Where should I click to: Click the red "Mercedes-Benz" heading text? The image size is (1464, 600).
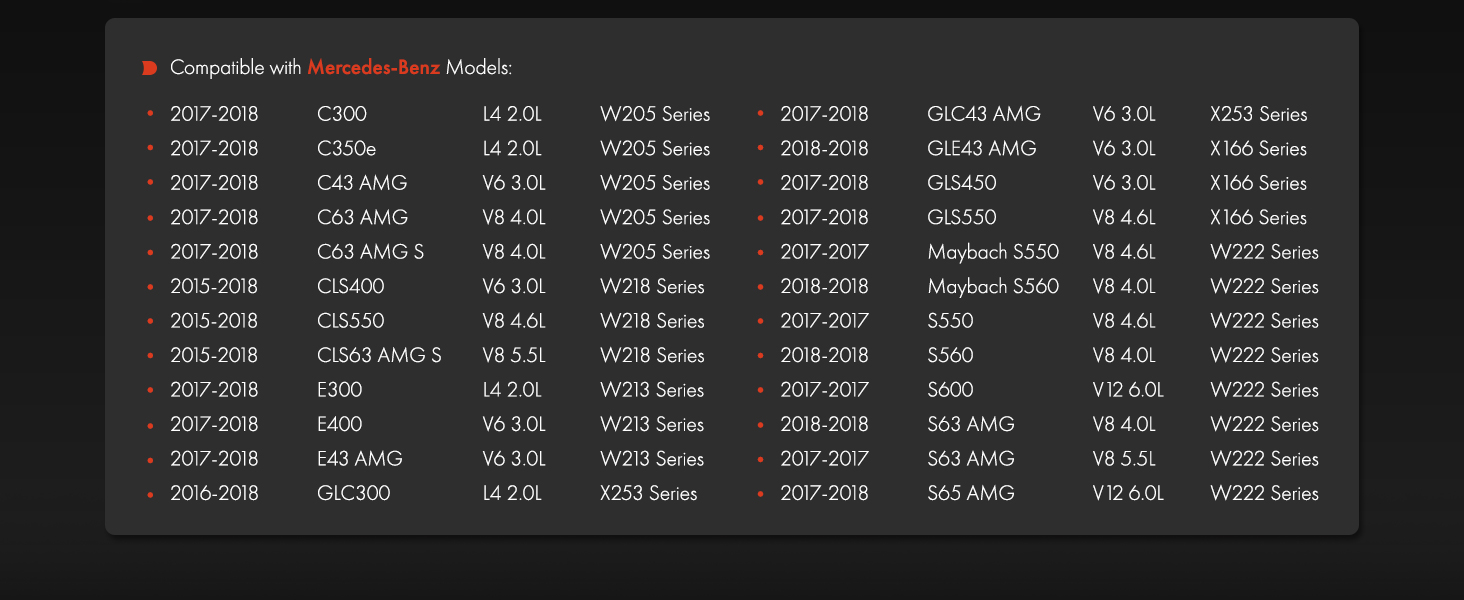[373, 68]
